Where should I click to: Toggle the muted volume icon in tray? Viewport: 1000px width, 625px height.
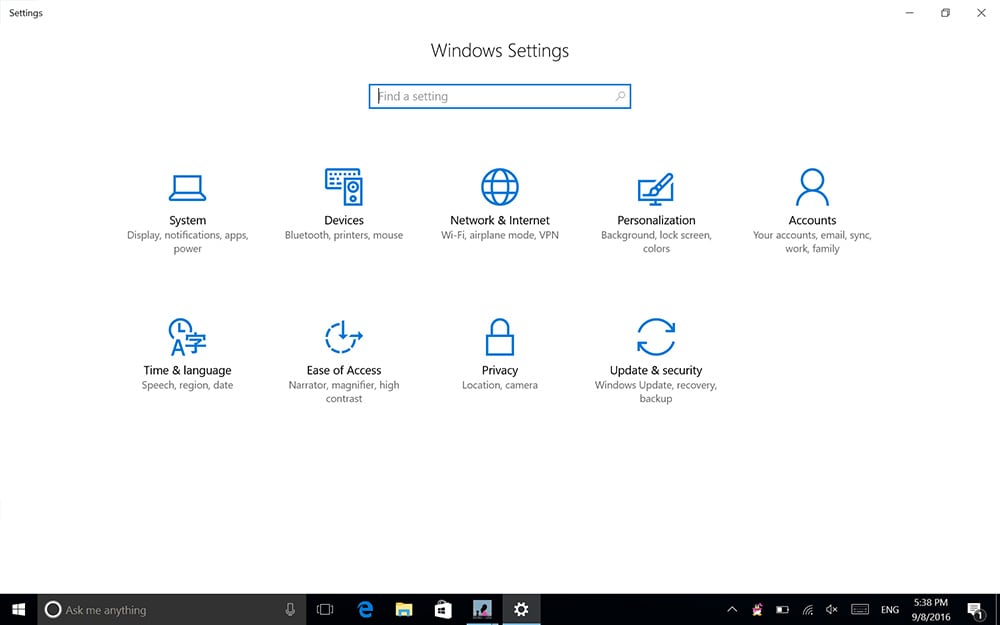click(x=833, y=609)
